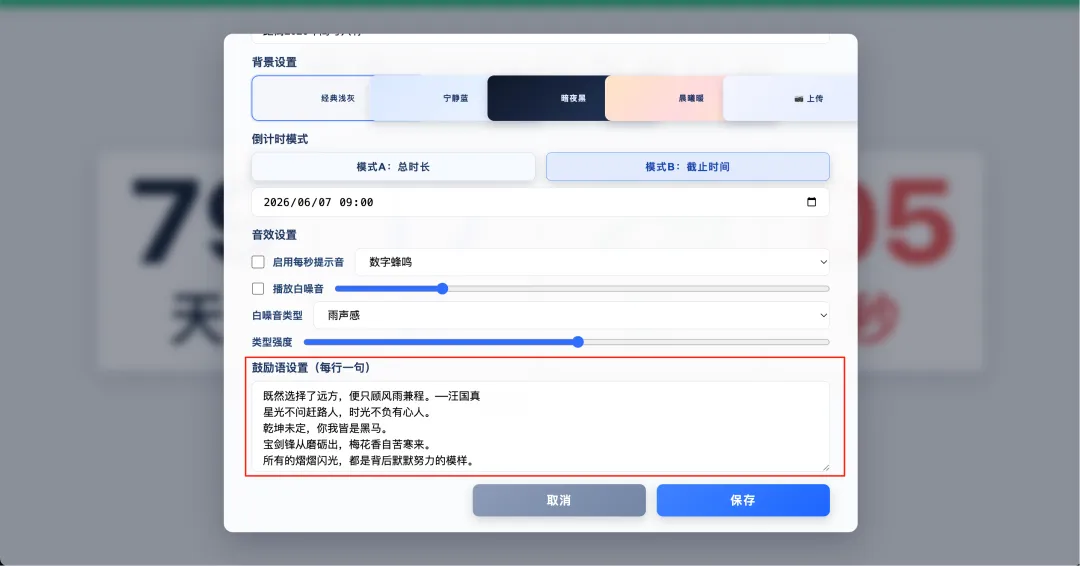This screenshot has height=566, width=1080.
Task: Switch to 模式A：总时长 mode
Action: click(x=393, y=167)
